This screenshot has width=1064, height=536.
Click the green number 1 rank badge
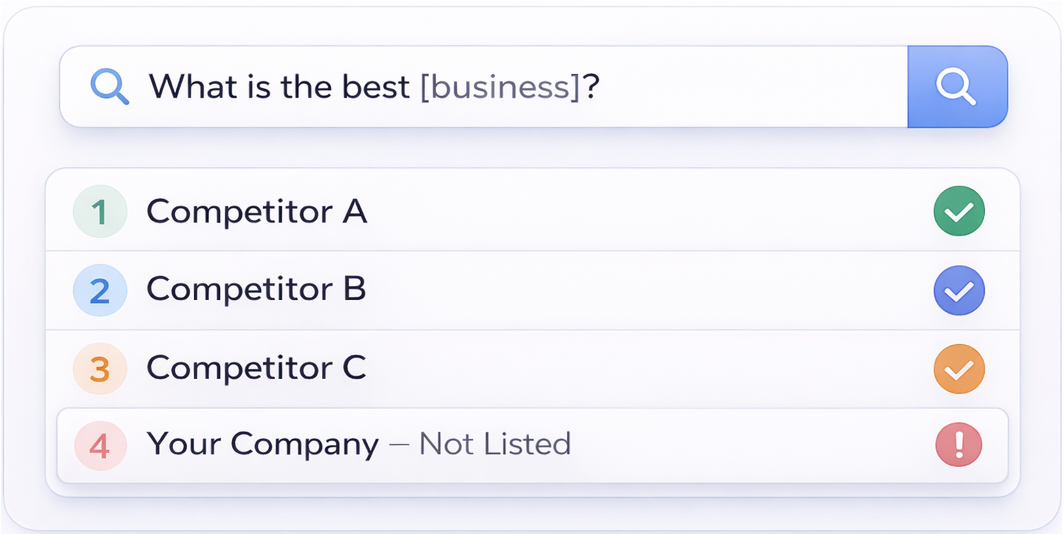click(100, 211)
